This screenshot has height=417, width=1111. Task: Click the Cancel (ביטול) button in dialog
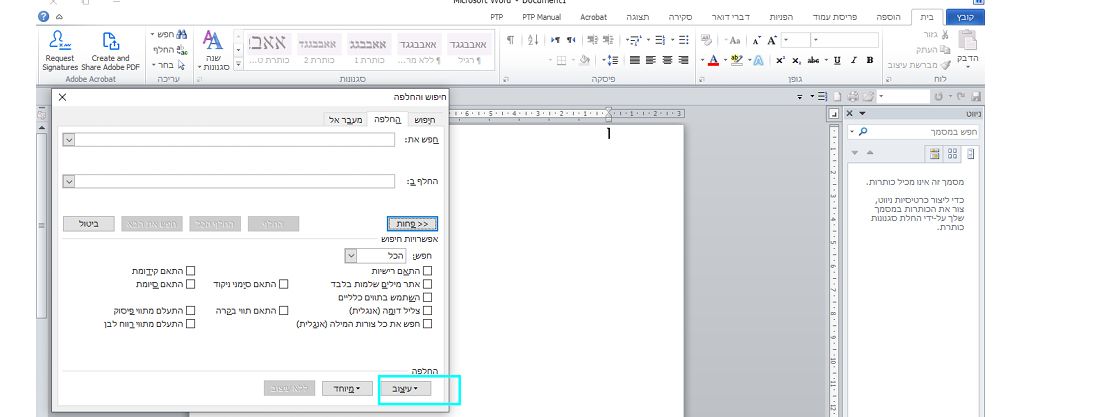click(89, 224)
